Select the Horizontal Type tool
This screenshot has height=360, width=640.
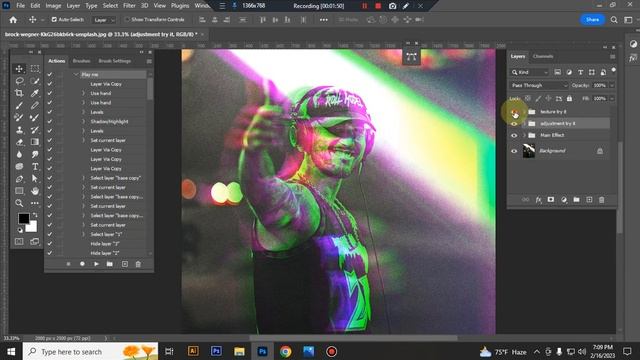click(35, 167)
